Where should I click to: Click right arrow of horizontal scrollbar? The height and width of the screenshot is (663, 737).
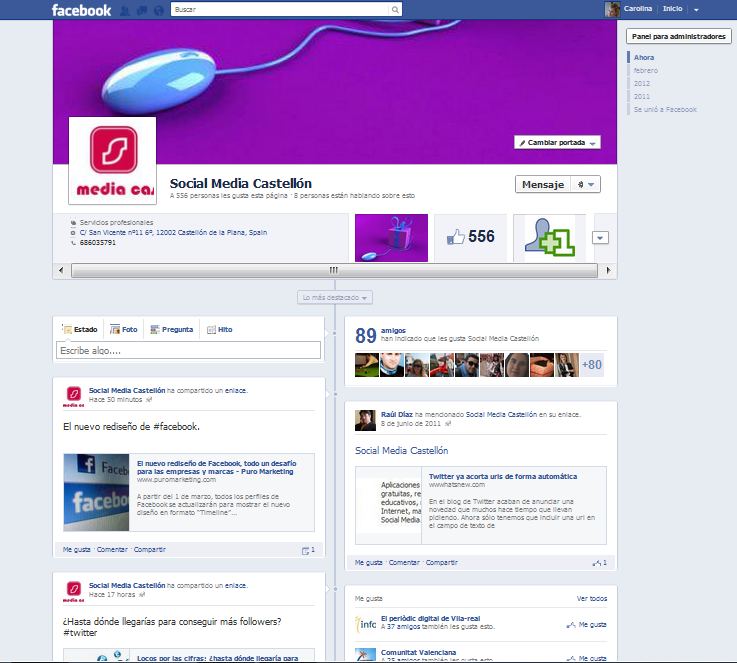point(608,270)
